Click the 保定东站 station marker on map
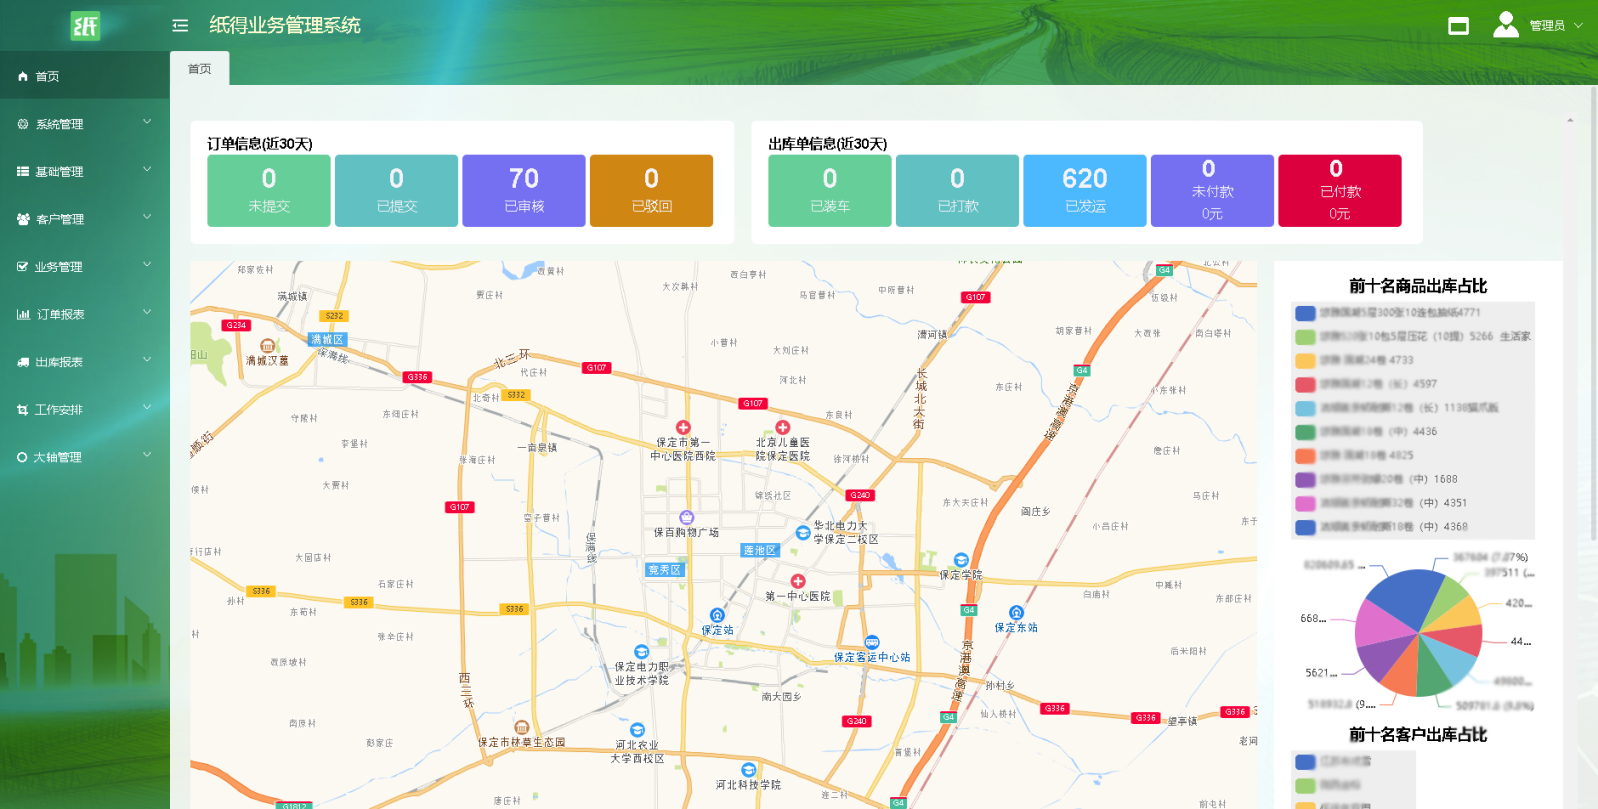 [1016, 613]
